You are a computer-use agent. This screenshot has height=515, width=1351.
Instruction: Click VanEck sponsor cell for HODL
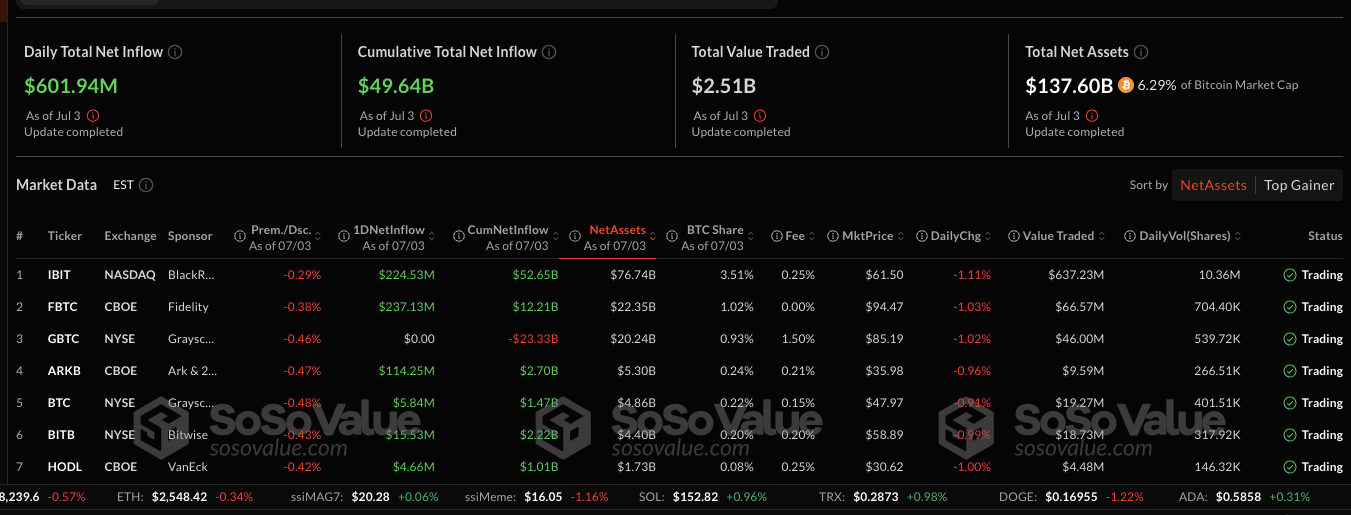point(188,467)
